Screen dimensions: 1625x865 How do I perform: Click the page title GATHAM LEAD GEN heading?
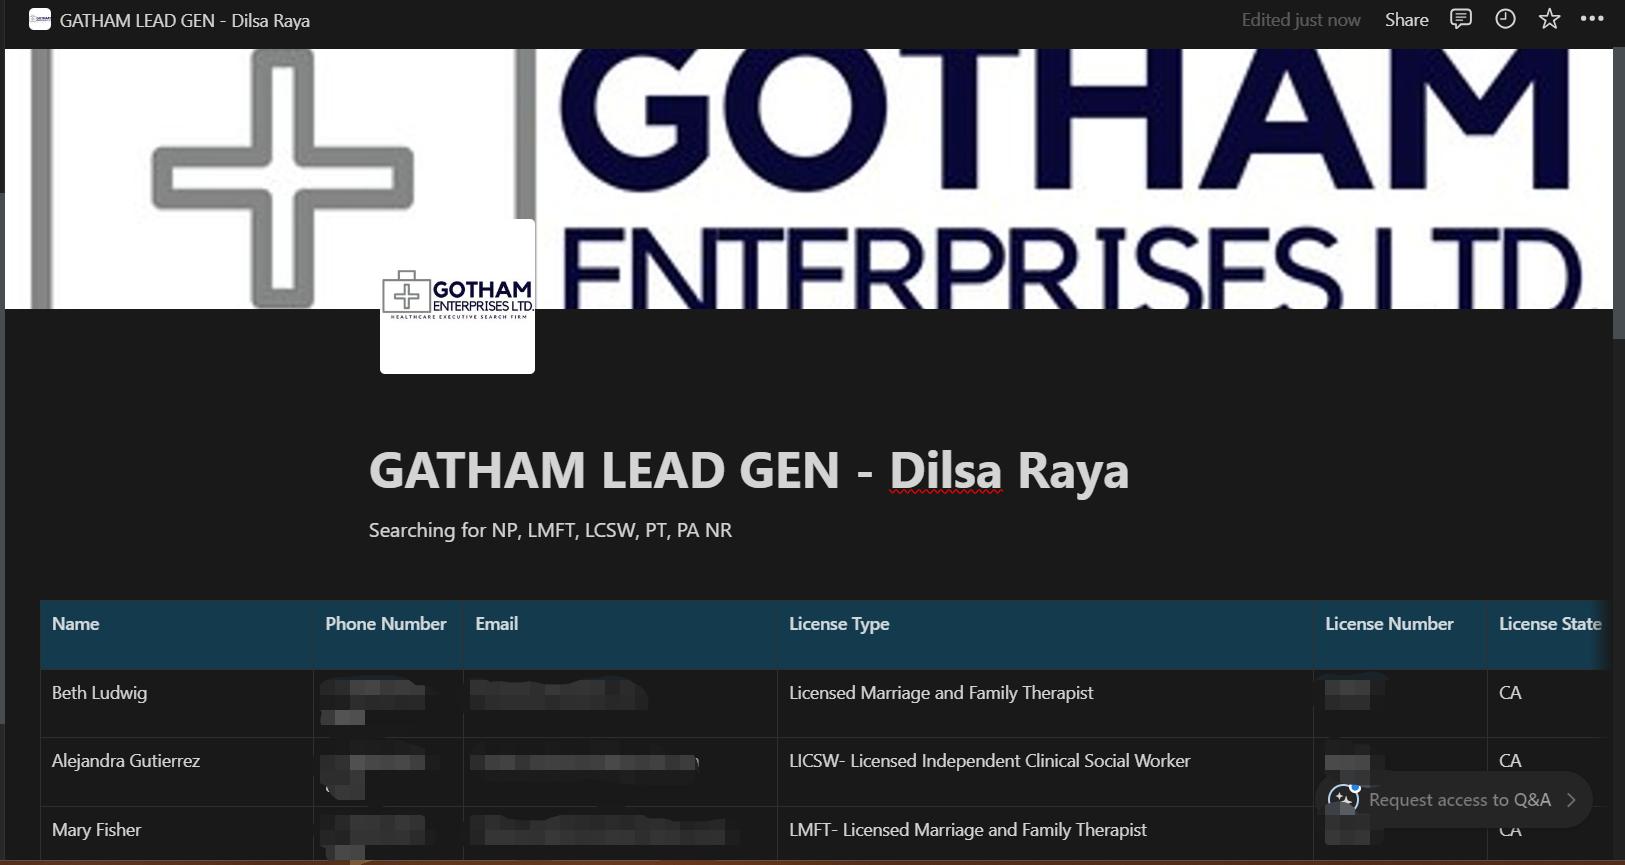pos(748,471)
